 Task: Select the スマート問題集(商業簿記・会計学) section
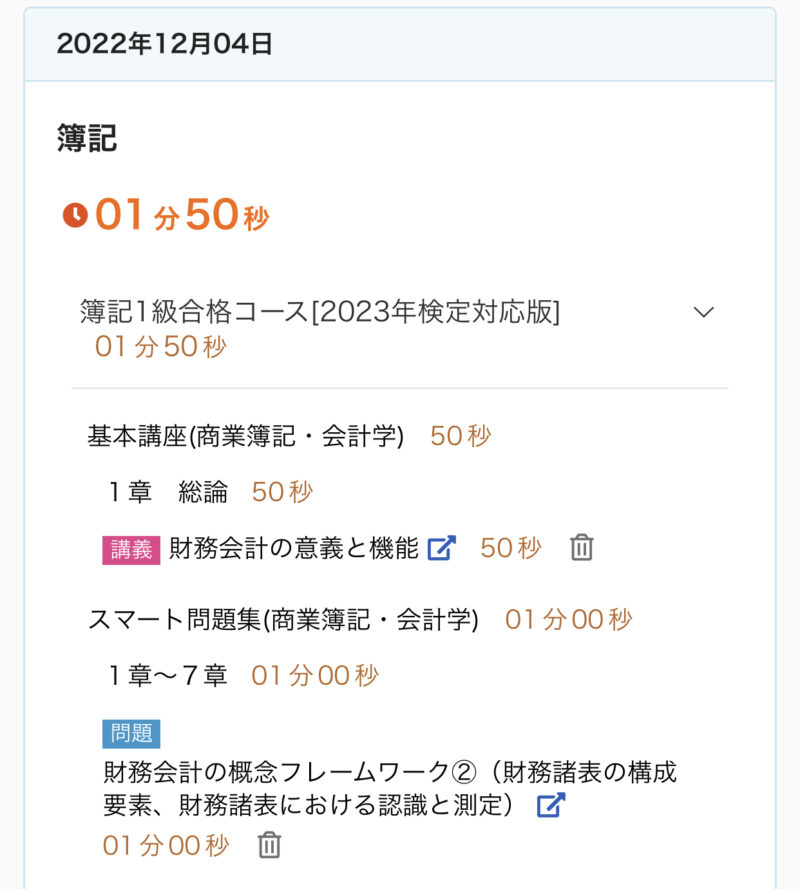tap(283, 620)
